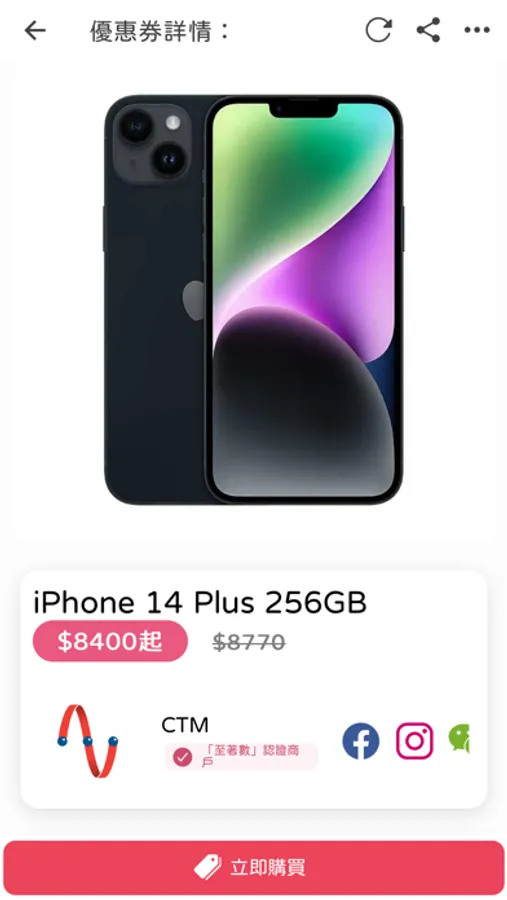Tap the price tag icon on buy button

coord(207,867)
